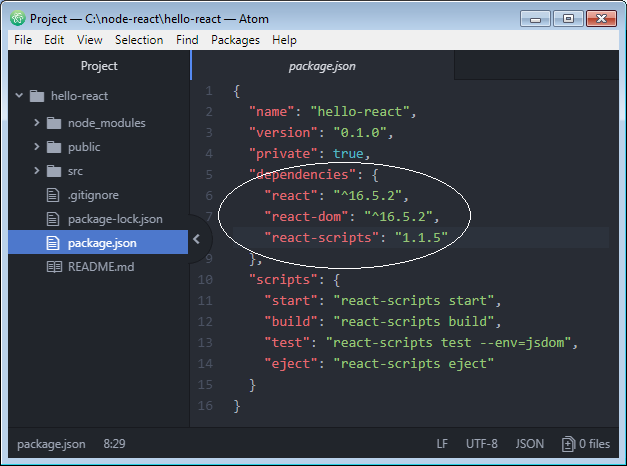Click the "hello-react" value in editor
The height and width of the screenshot is (466, 627).
coord(360,112)
